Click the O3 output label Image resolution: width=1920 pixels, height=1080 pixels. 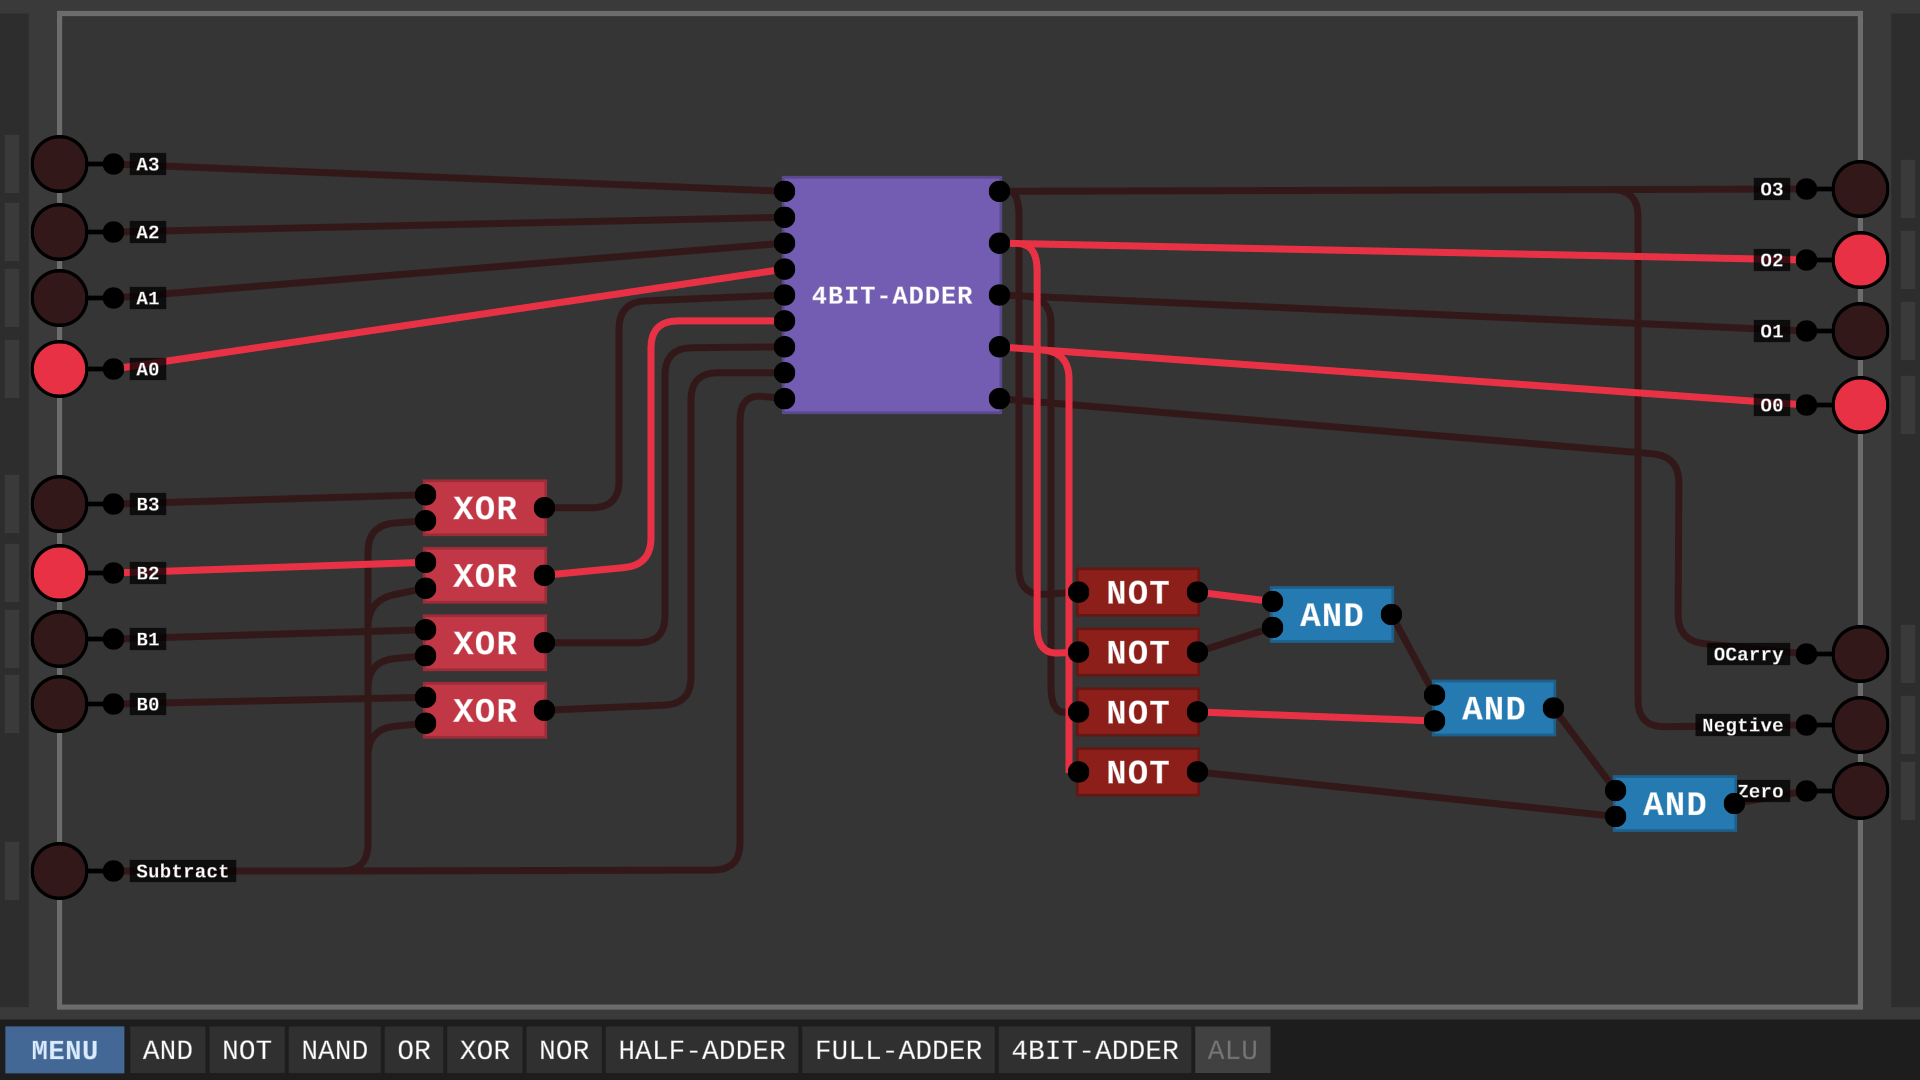point(1772,189)
